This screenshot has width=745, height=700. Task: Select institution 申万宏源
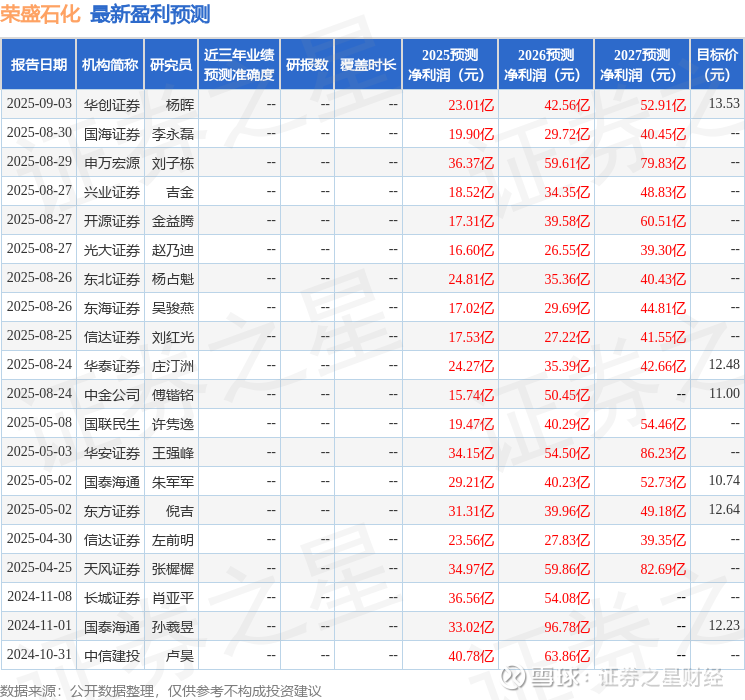tap(112, 163)
